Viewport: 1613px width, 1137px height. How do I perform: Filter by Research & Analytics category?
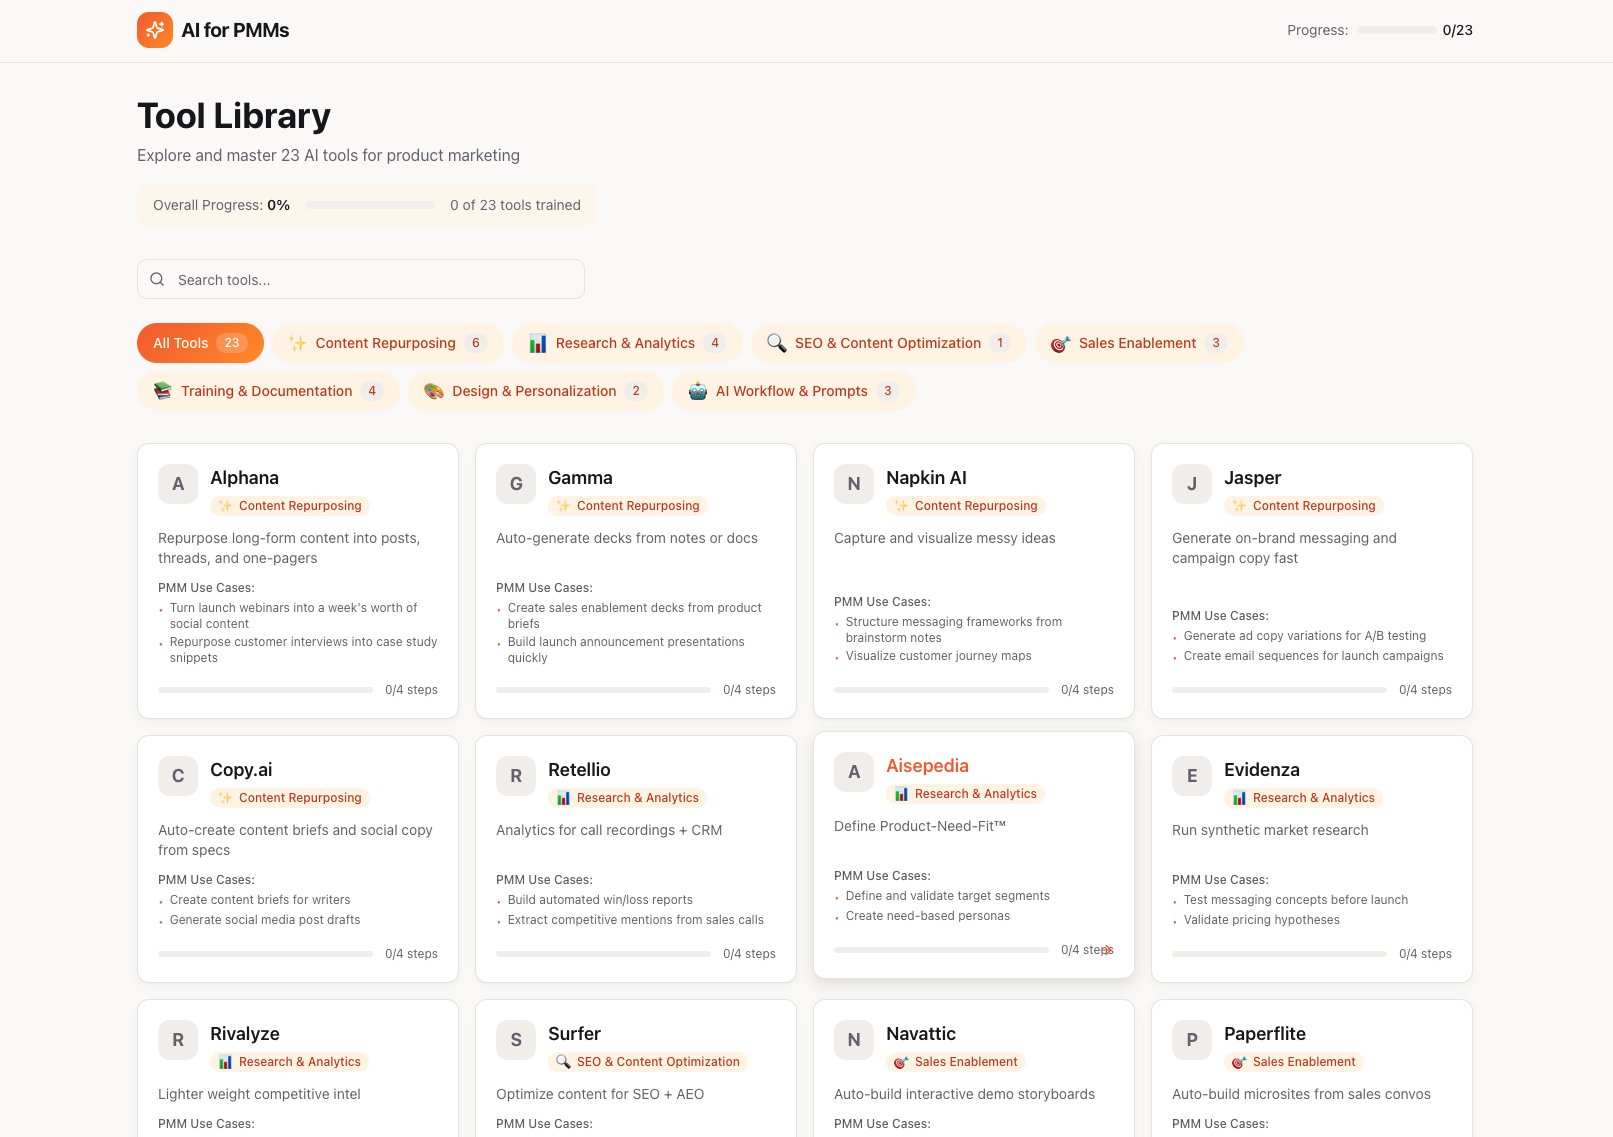(627, 343)
